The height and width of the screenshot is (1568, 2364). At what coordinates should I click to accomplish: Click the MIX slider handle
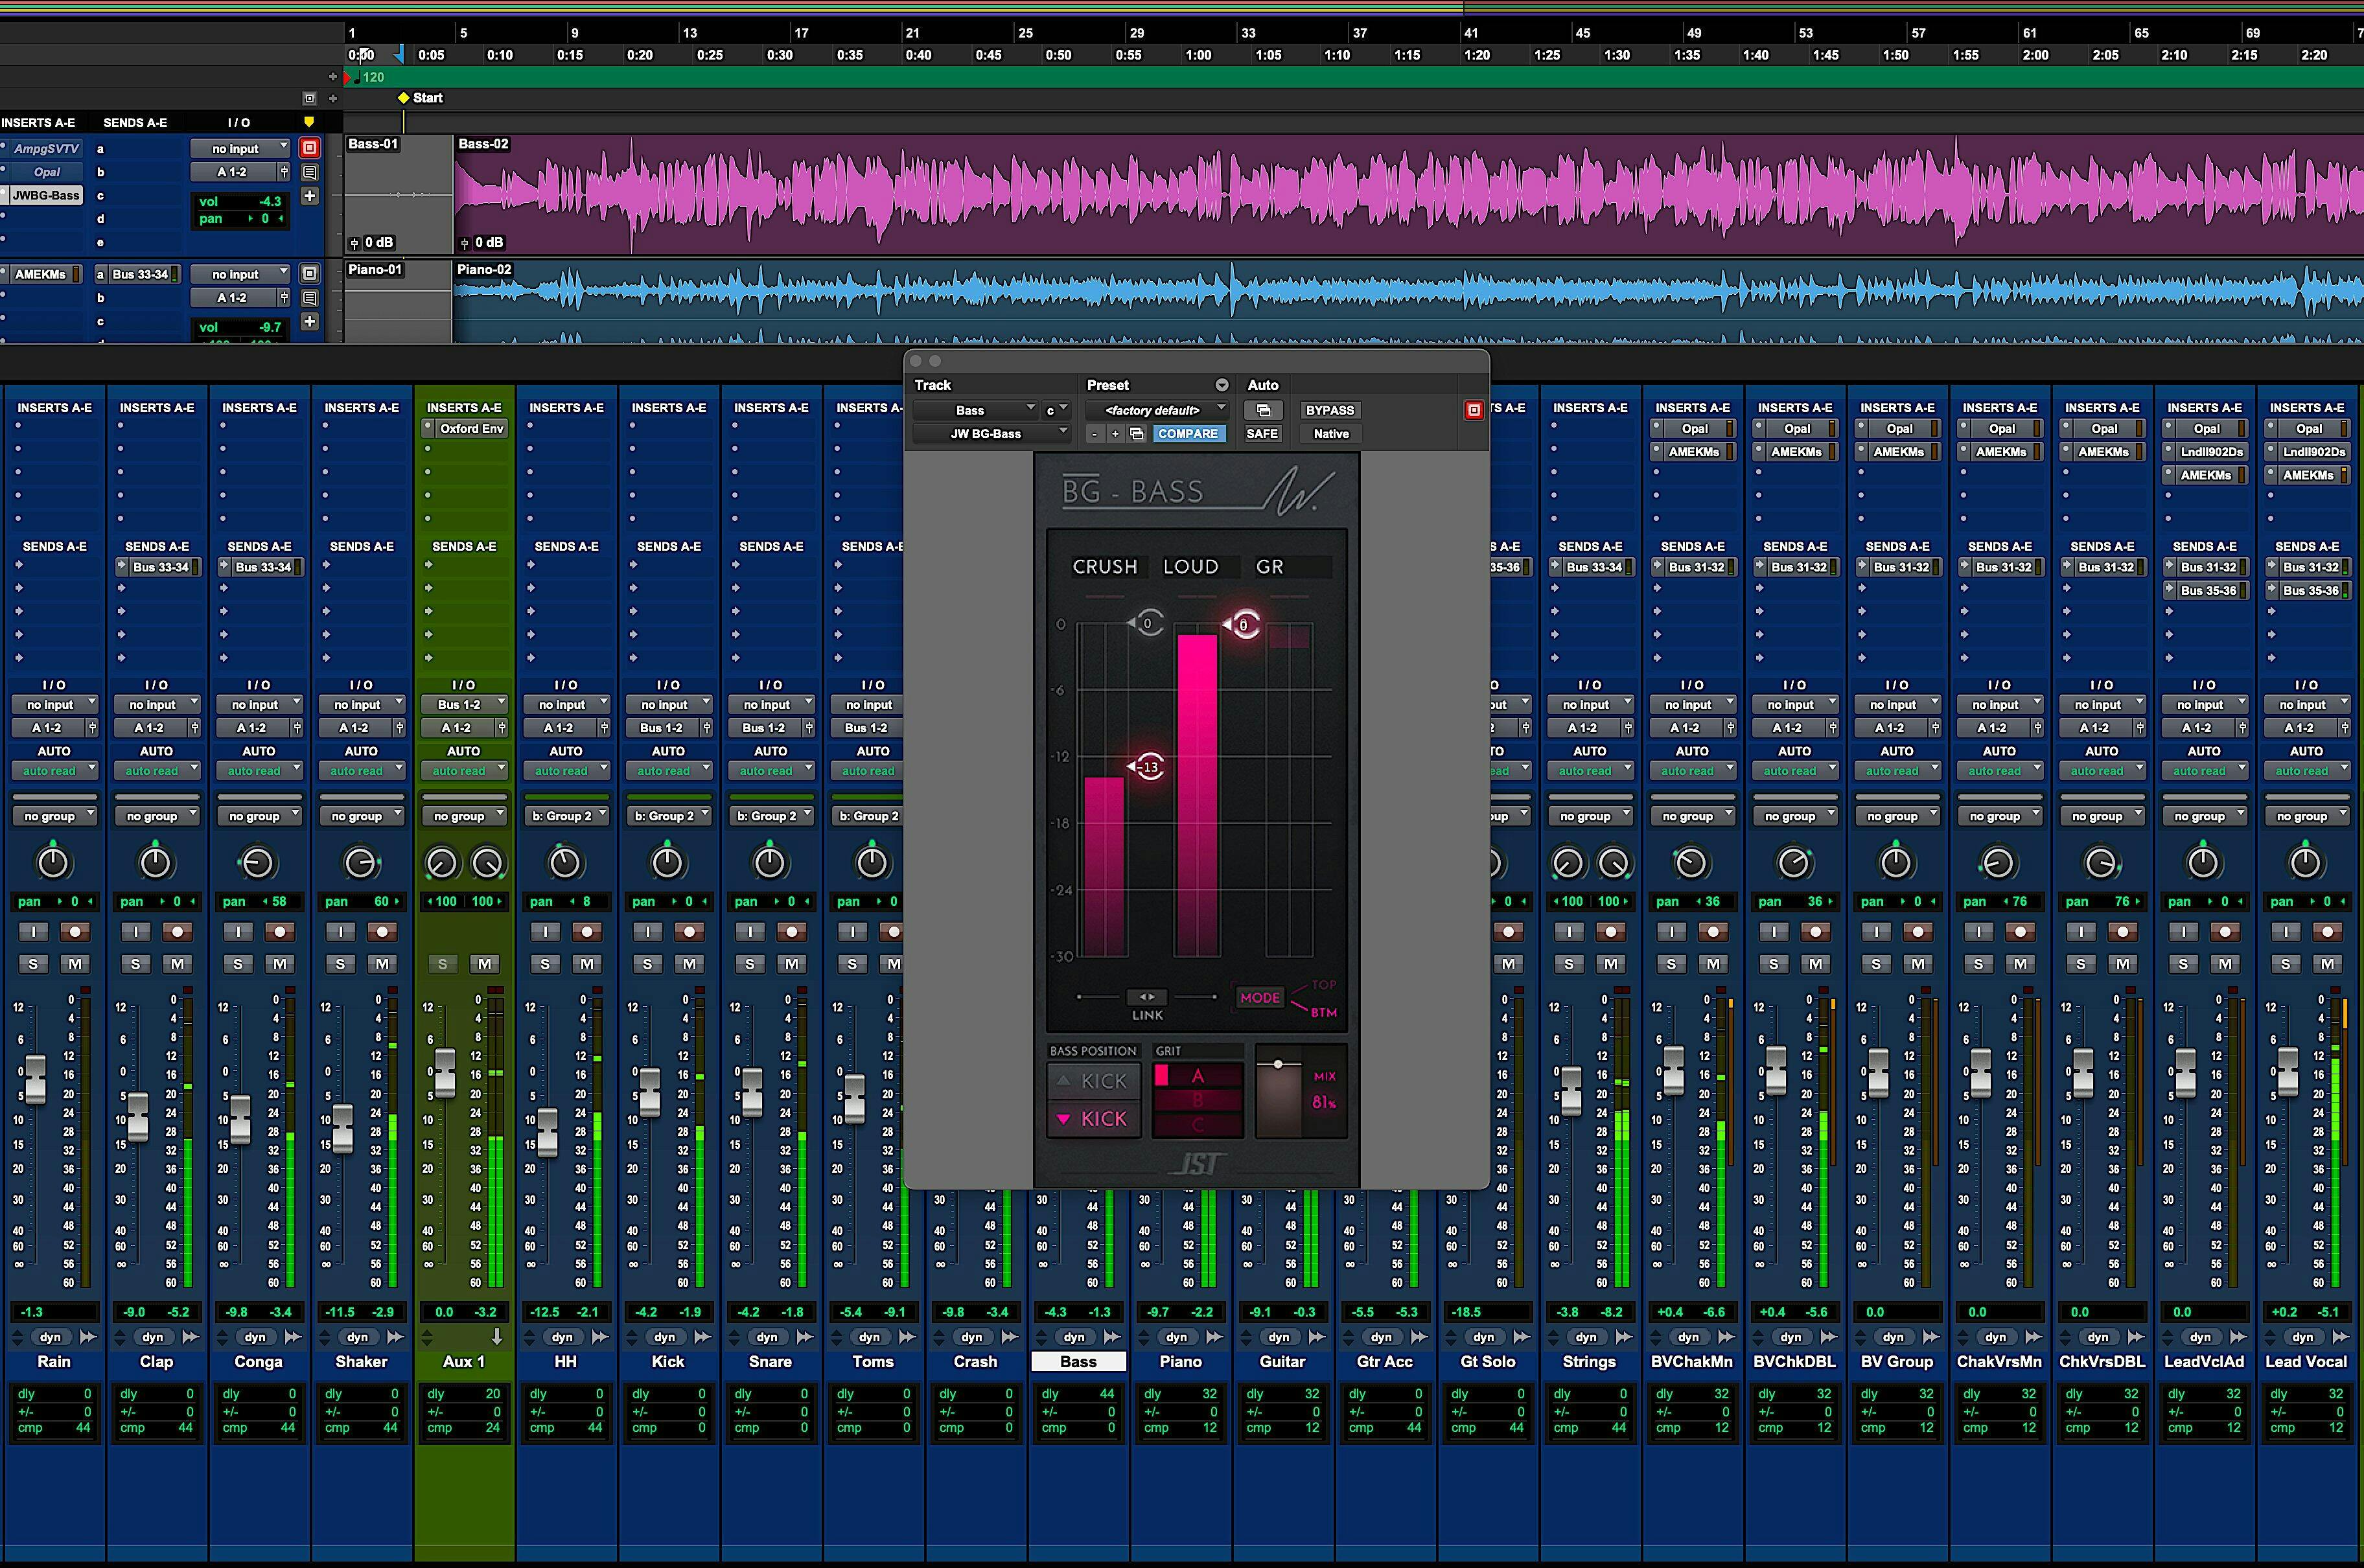coord(1278,1064)
